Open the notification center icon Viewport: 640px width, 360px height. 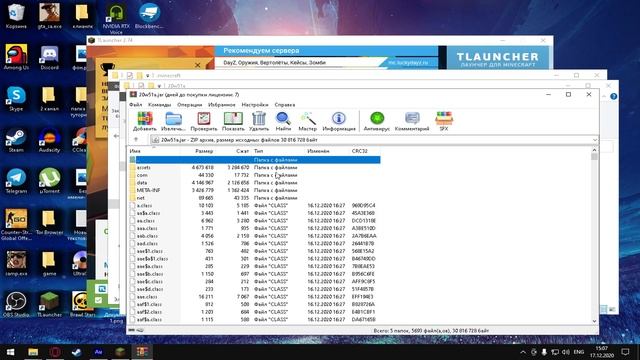[x=625, y=352]
